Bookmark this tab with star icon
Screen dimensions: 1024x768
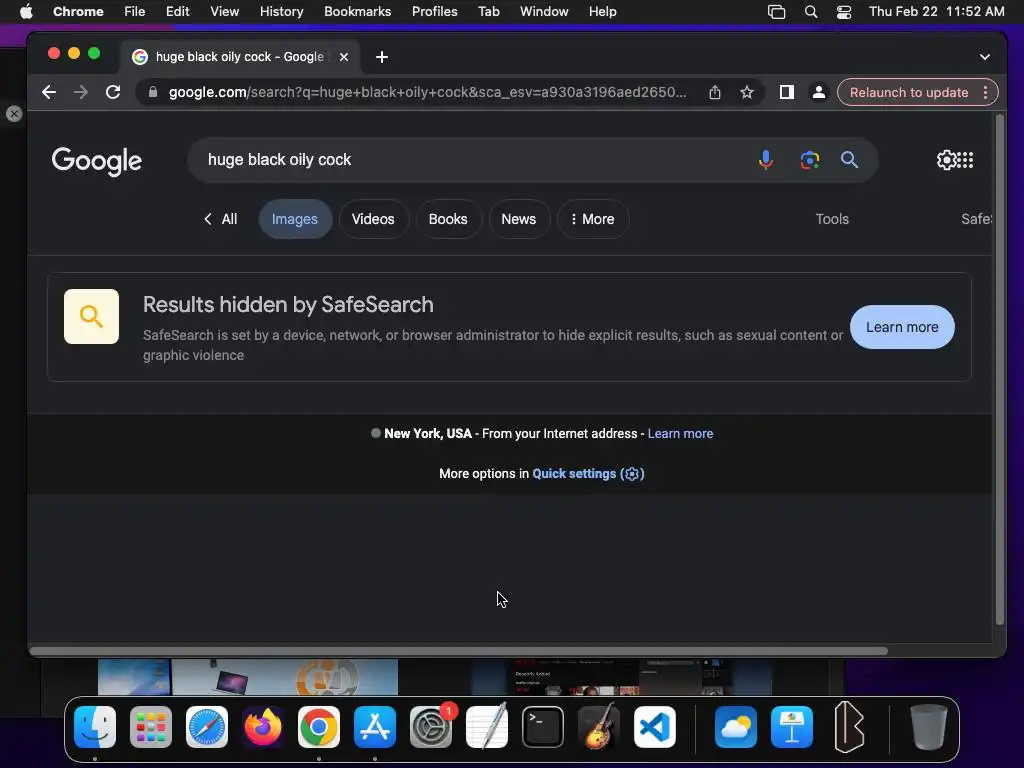tap(747, 92)
